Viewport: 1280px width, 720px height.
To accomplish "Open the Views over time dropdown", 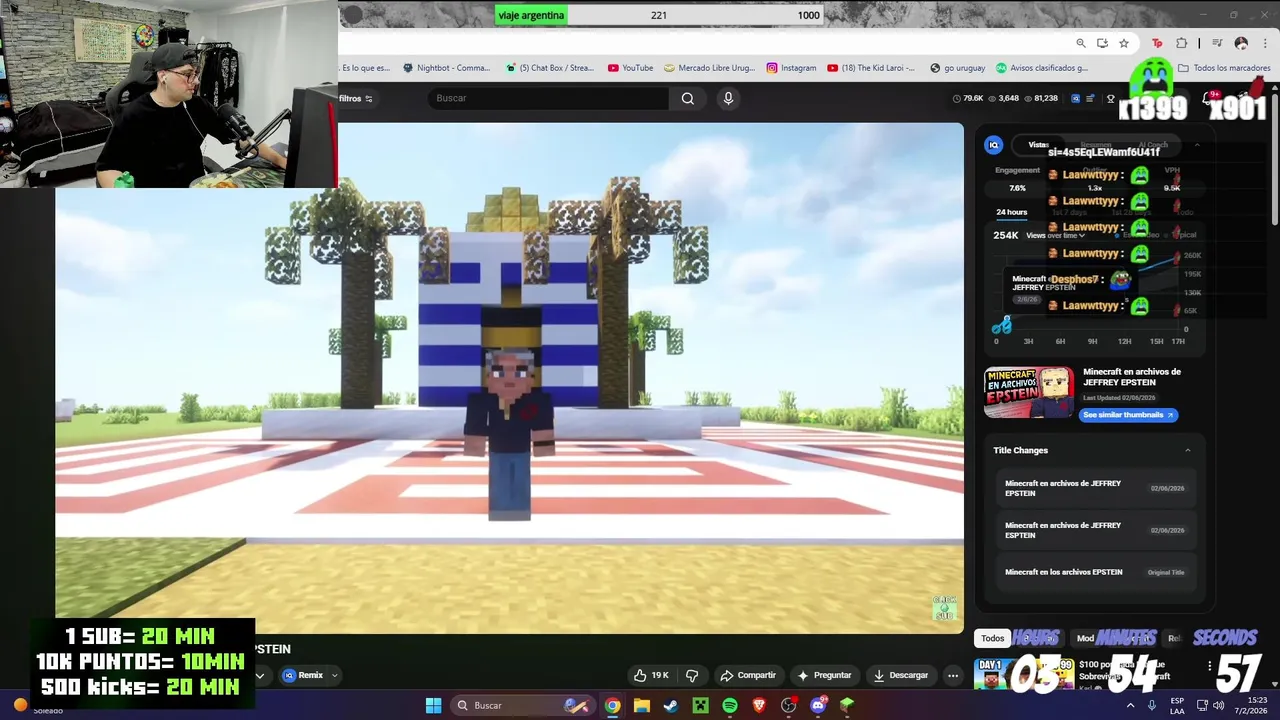I will (1055, 235).
